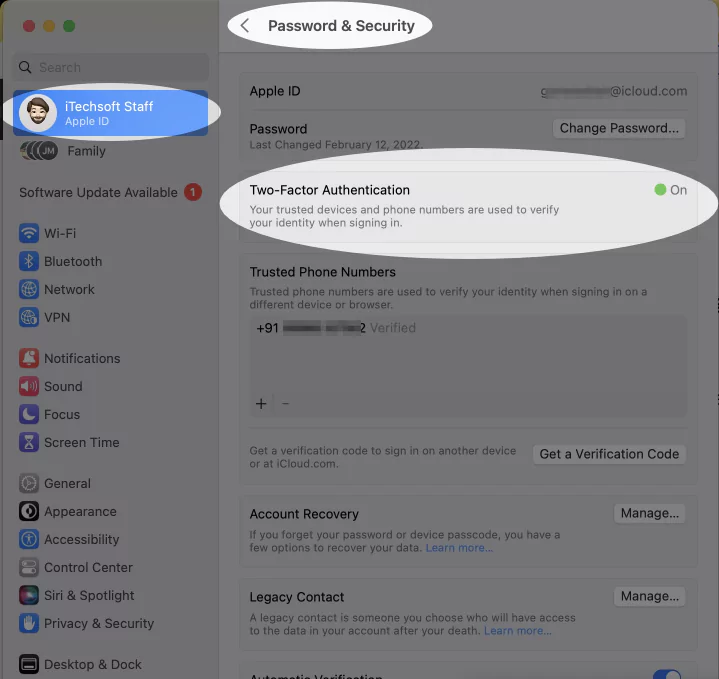This screenshot has width=719, height=679.
Task: Click the Screen Time hourglass icon
Action: [28, 442]
